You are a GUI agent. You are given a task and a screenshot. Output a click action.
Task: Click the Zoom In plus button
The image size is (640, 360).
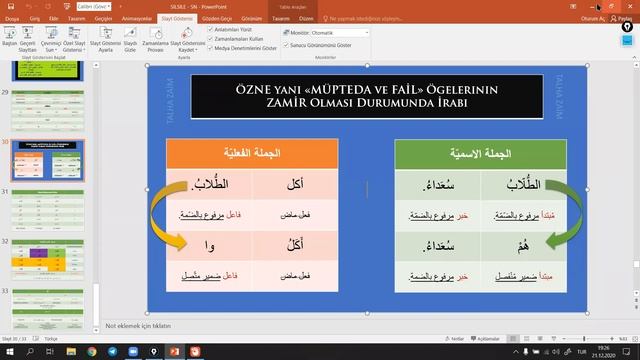pyautogui.click(x=611, y=339)
